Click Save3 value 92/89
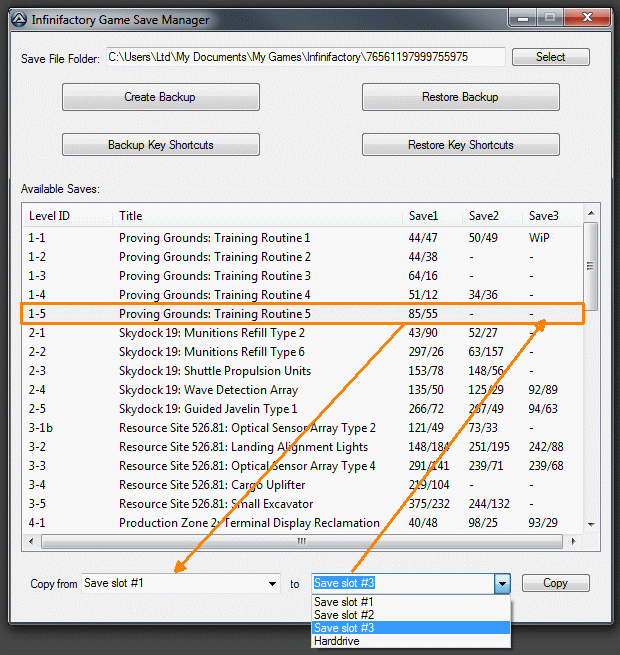Image resolution: width=620 pixels, height=655 pixels. 543,390
